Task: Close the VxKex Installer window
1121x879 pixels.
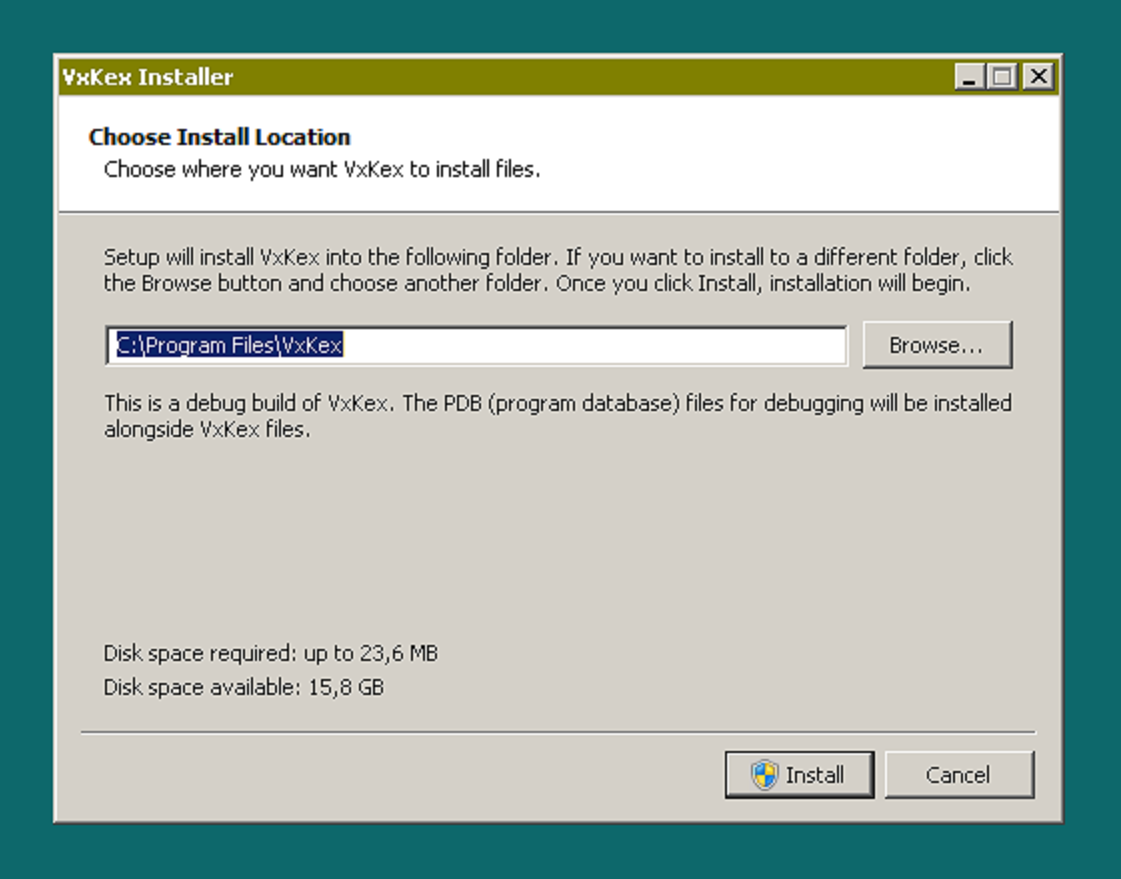Action: [x=1039, y=76]
